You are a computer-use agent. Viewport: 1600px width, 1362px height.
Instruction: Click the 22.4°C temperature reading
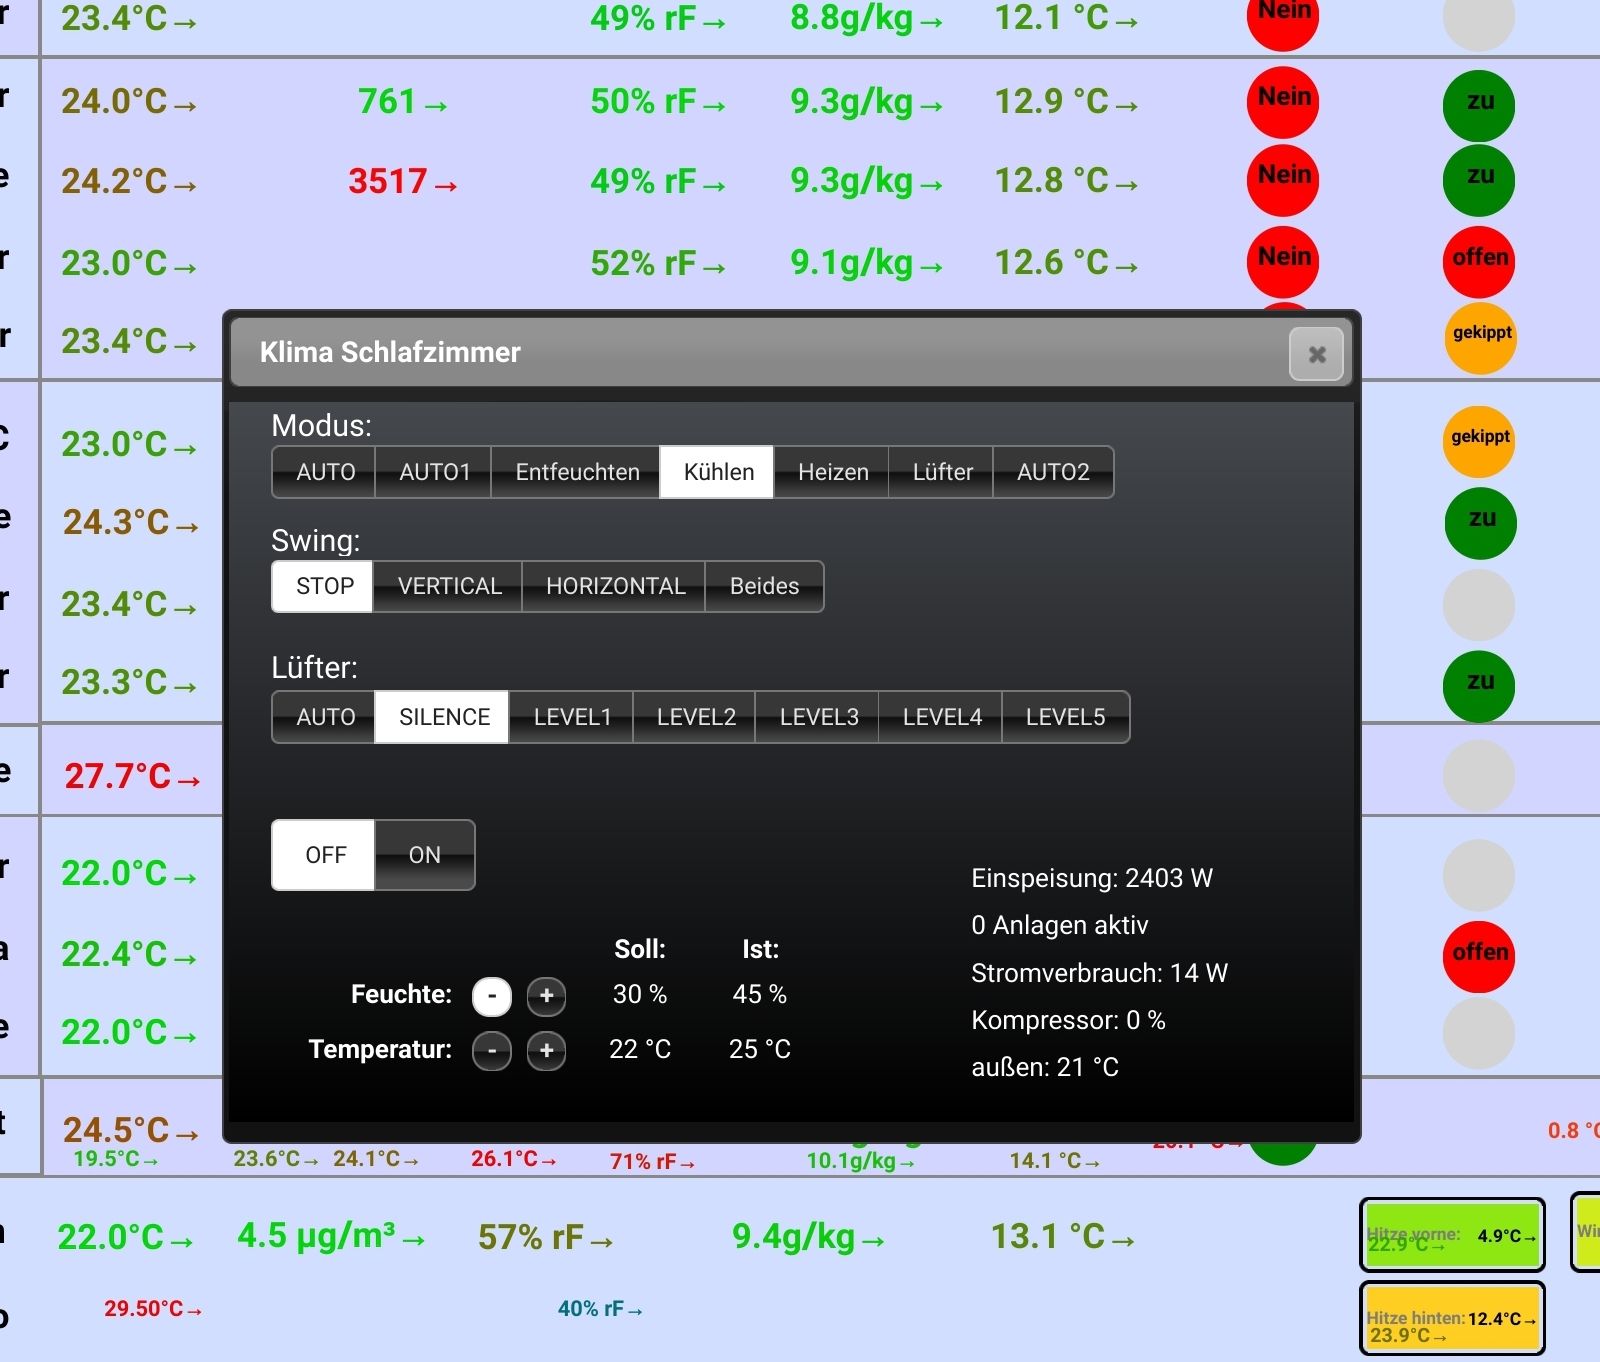pos(129,955)
